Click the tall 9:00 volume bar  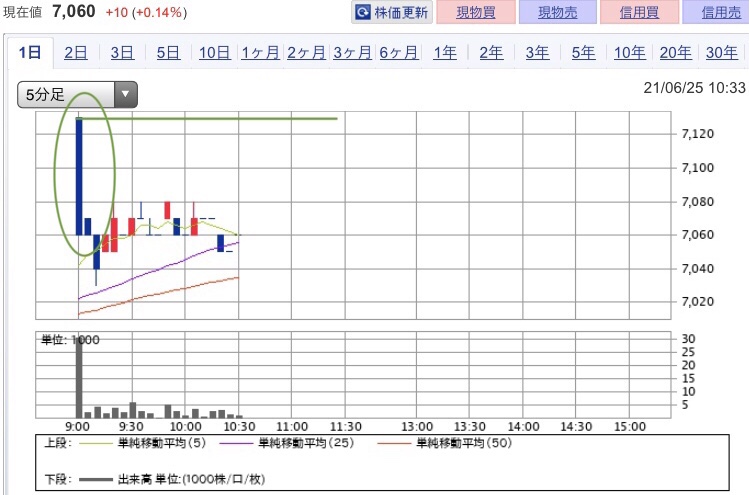click(79, 377)
